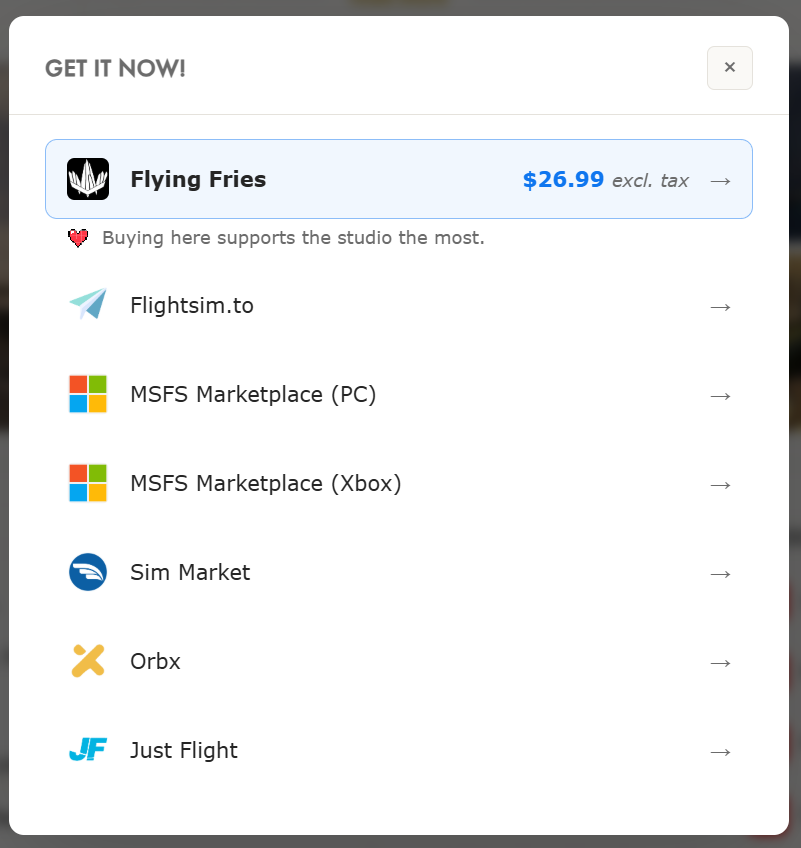This screenshot has height=848, width=801.
Task: Click the arrow next to Sim Market
Action: pyautogui.click(x=720, y=574)
